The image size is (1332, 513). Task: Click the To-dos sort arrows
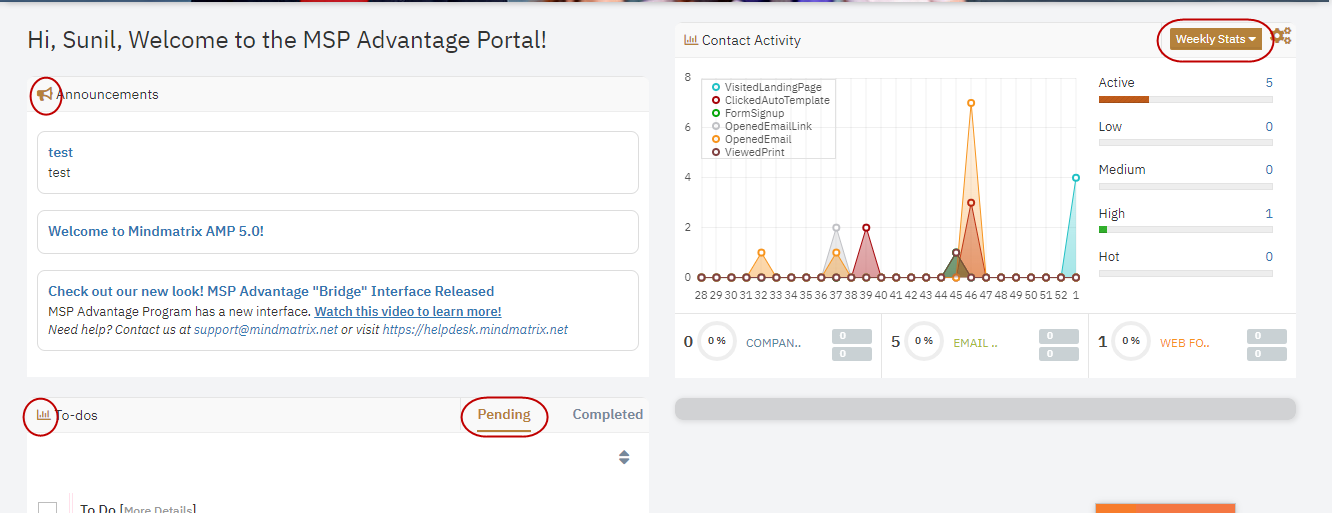point(624,457)
